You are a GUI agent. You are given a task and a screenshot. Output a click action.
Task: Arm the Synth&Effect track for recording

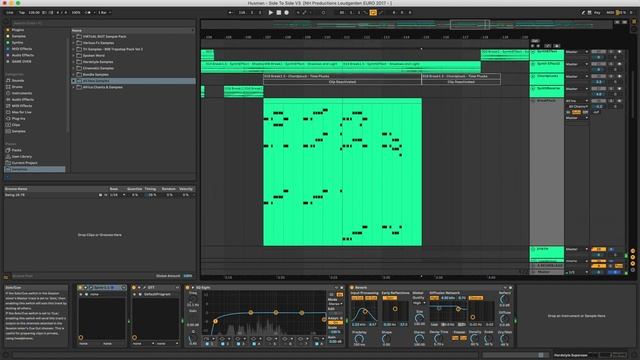coord(620,52)
